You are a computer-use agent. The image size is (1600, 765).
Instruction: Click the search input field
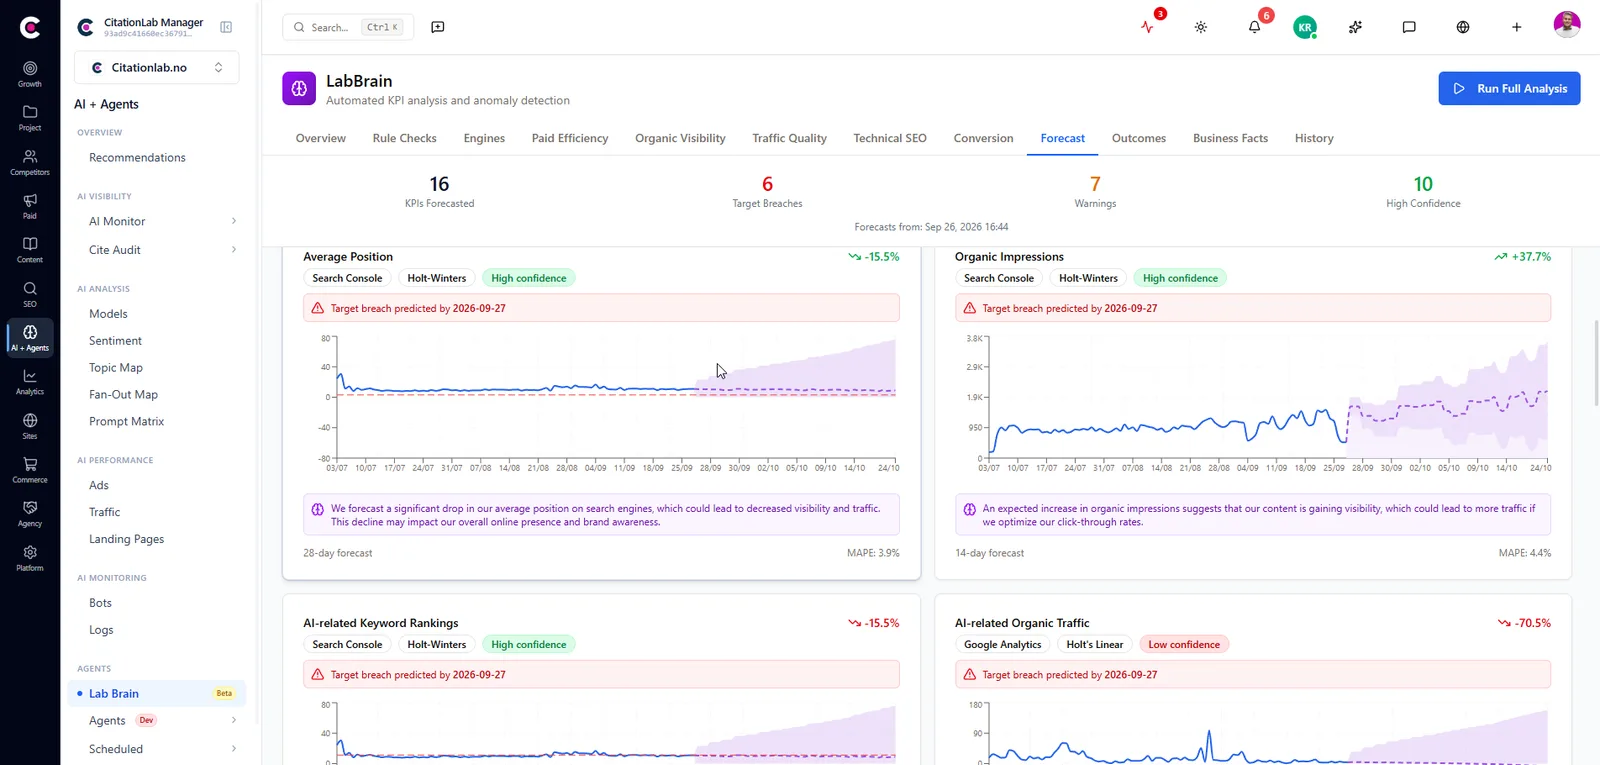click(348, 27)
